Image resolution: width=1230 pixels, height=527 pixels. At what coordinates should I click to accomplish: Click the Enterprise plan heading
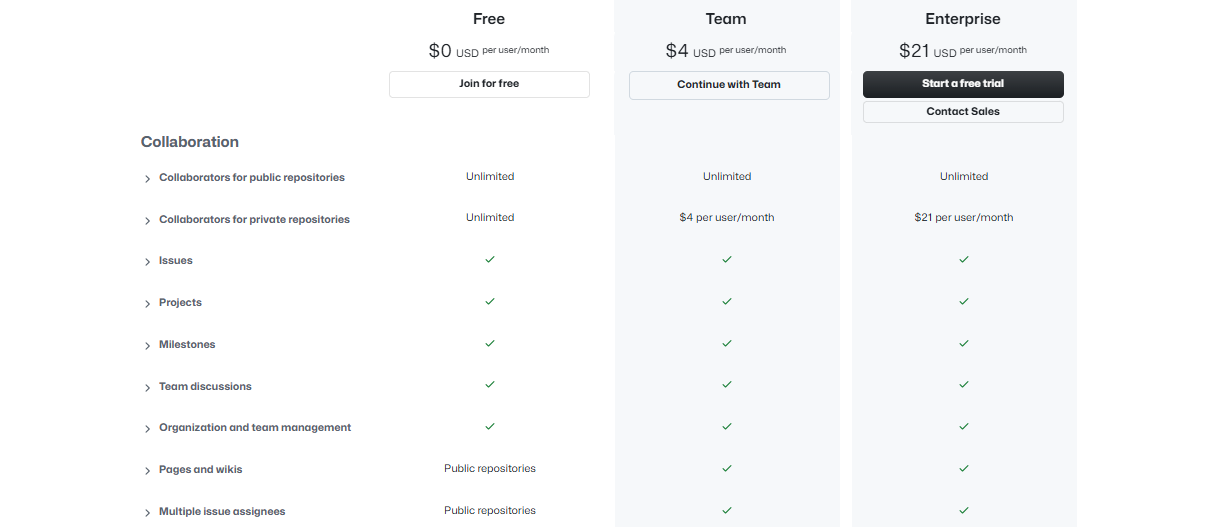point(963,19)
